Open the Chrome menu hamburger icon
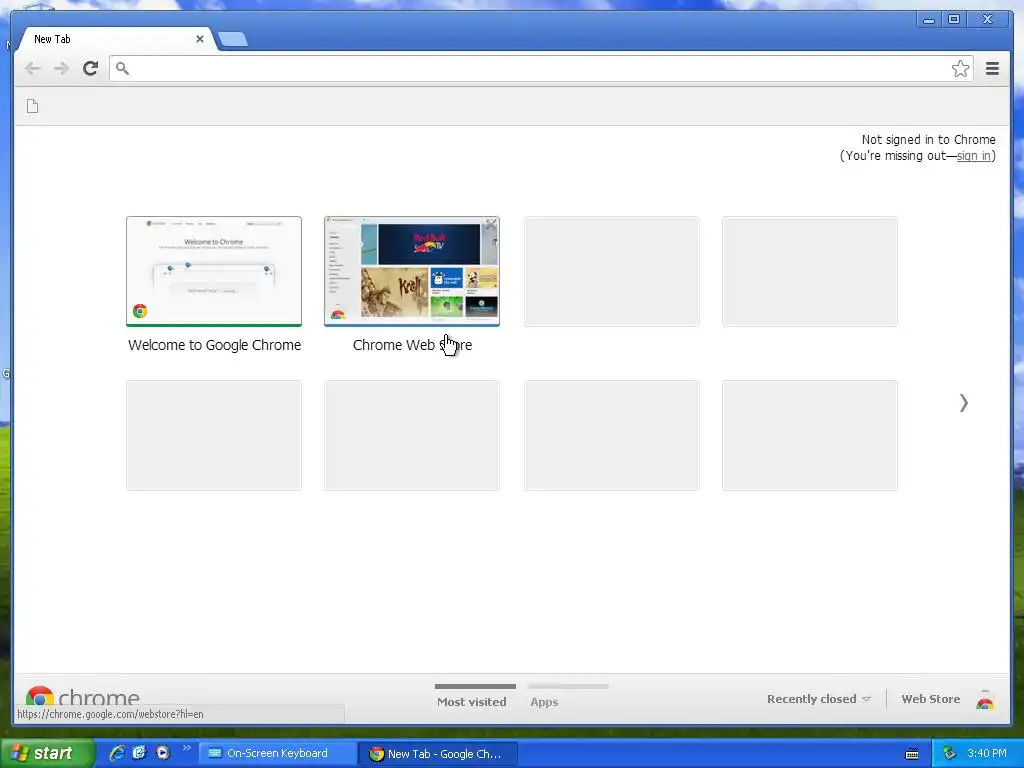The image size is (1024, 768). tap(992, 69)
